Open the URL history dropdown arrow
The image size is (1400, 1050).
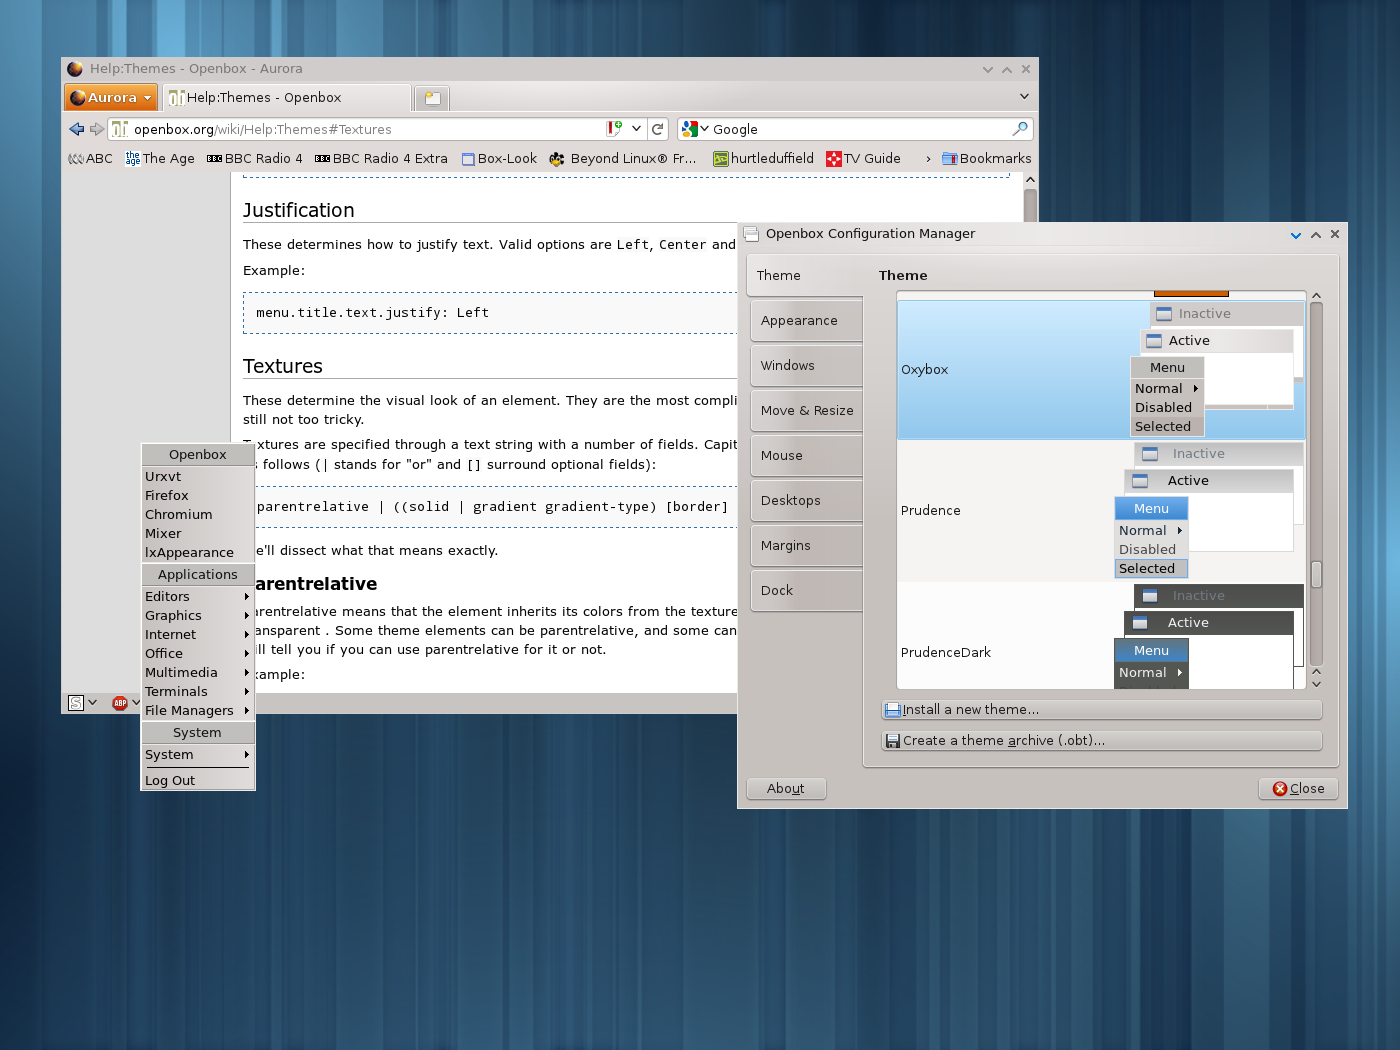tap(636, 129)
